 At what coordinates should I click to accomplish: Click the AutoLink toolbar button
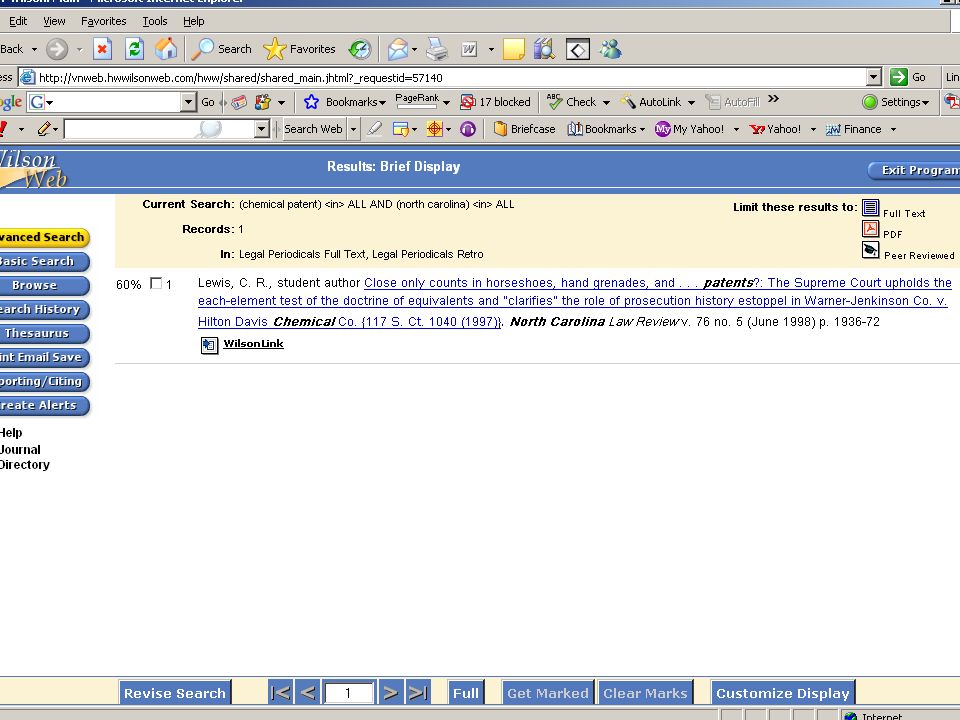(x=651, y=102)
